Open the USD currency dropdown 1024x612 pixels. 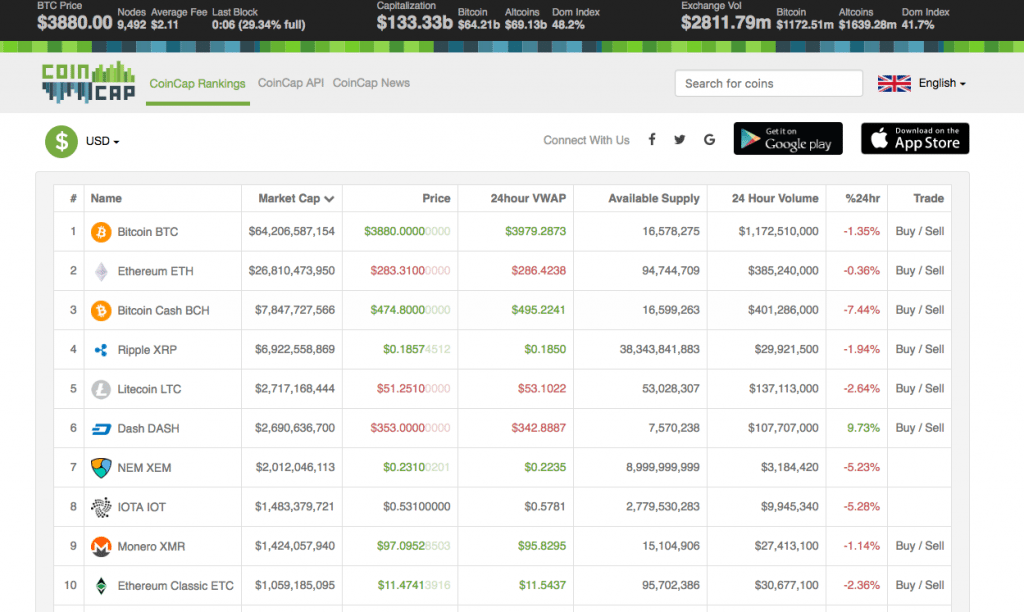pyautogui.click(x=103, y=141)
